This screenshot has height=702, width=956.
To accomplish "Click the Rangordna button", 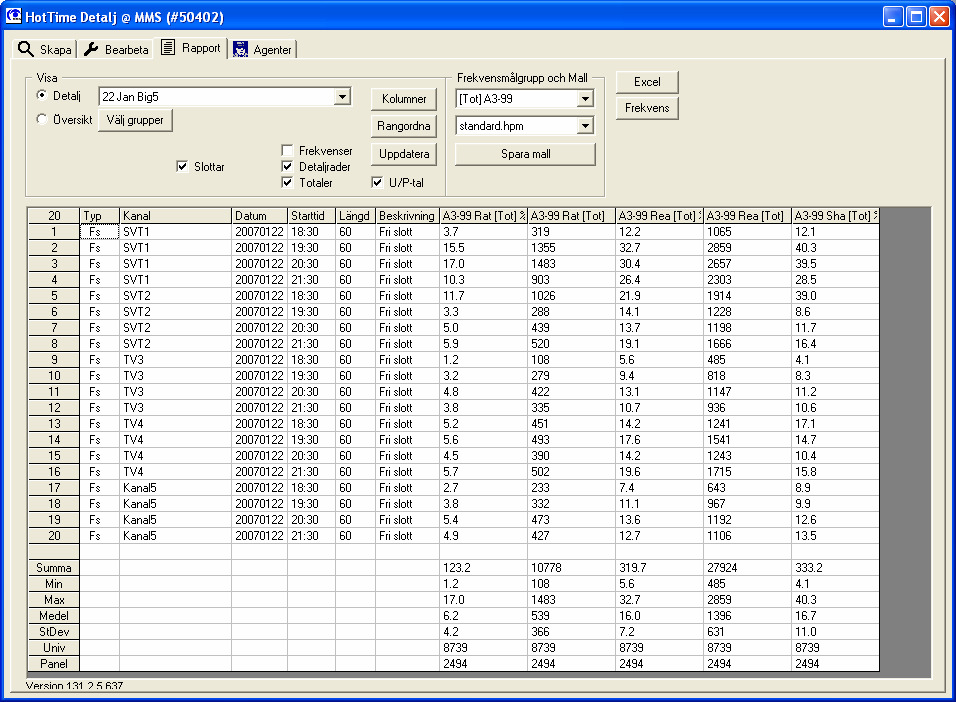I will (404, 126).
